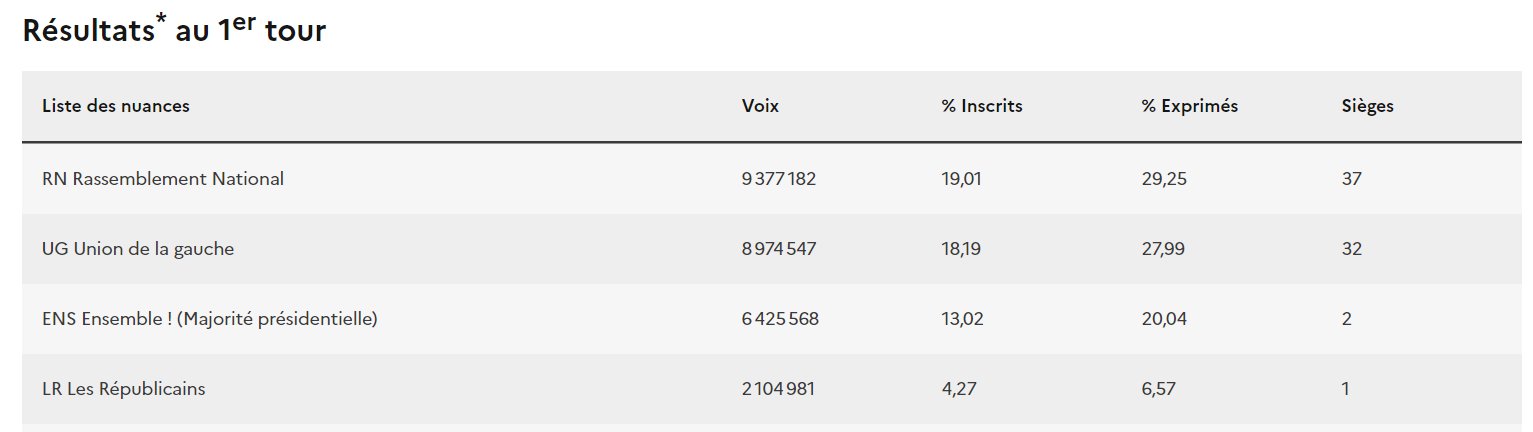
Task: Click the 'Voix' column header
Action: [760, 106]
